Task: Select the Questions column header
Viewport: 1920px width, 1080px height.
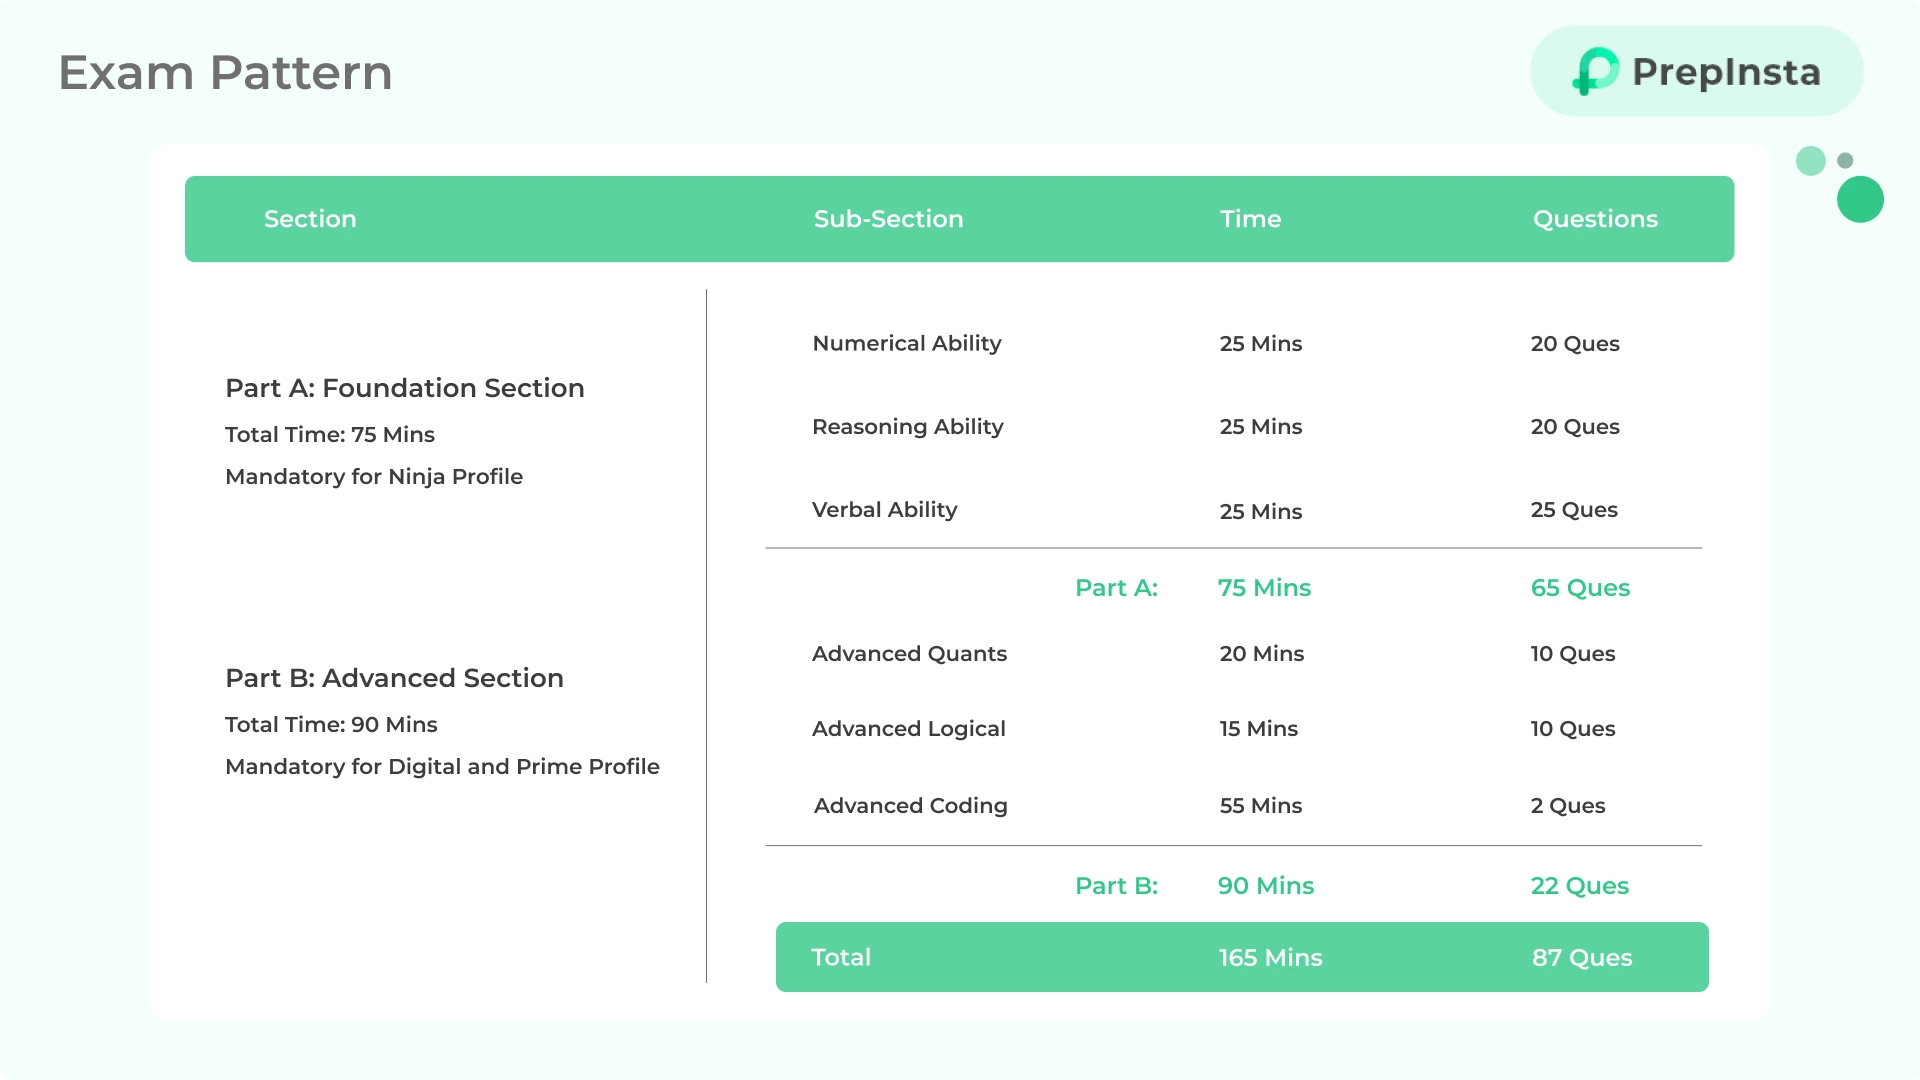Action: [1595, 219]
